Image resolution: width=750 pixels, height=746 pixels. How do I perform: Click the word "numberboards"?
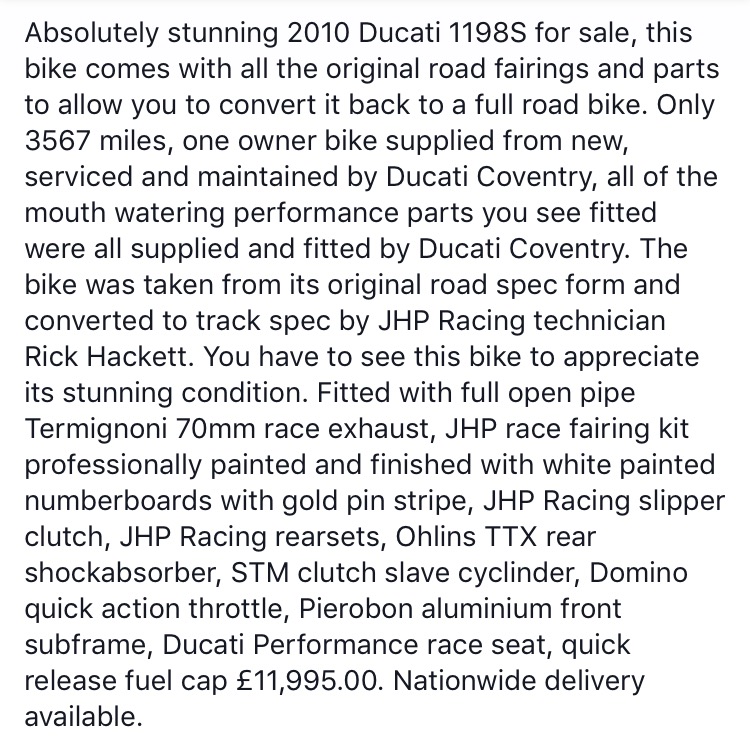118,501
